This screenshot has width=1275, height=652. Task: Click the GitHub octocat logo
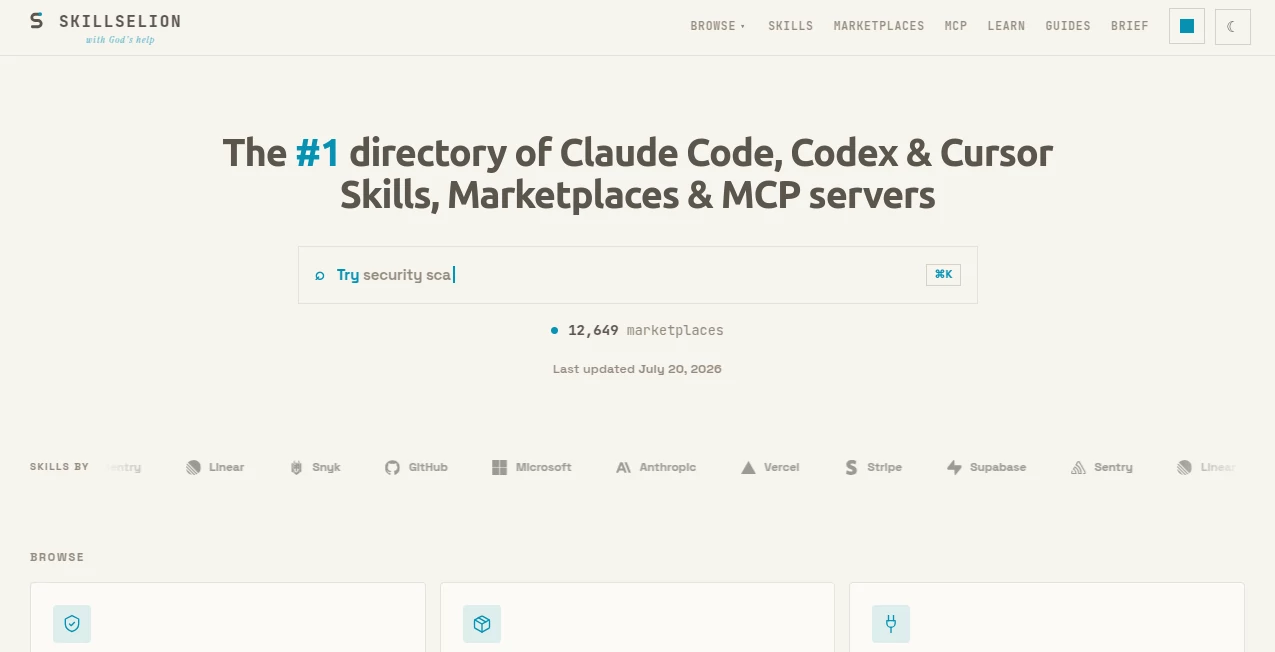[x=392, y=467]
